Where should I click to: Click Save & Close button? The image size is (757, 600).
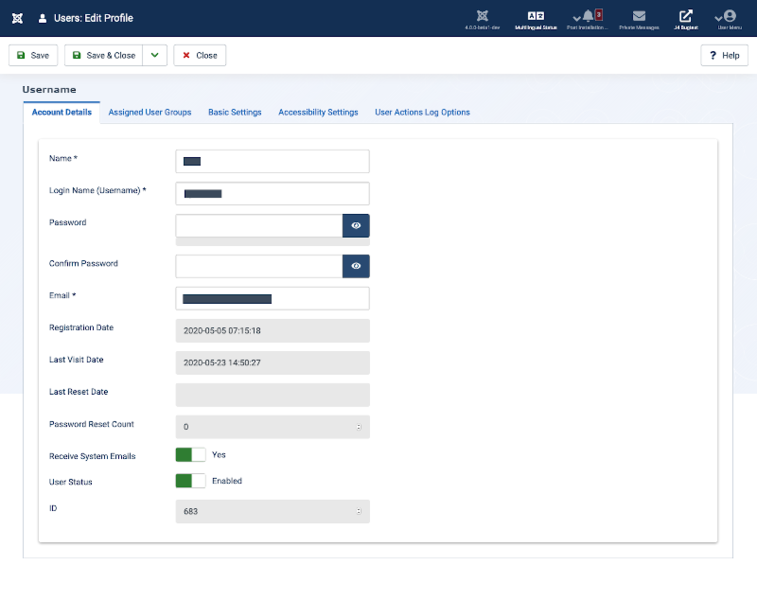coord(103,56)
